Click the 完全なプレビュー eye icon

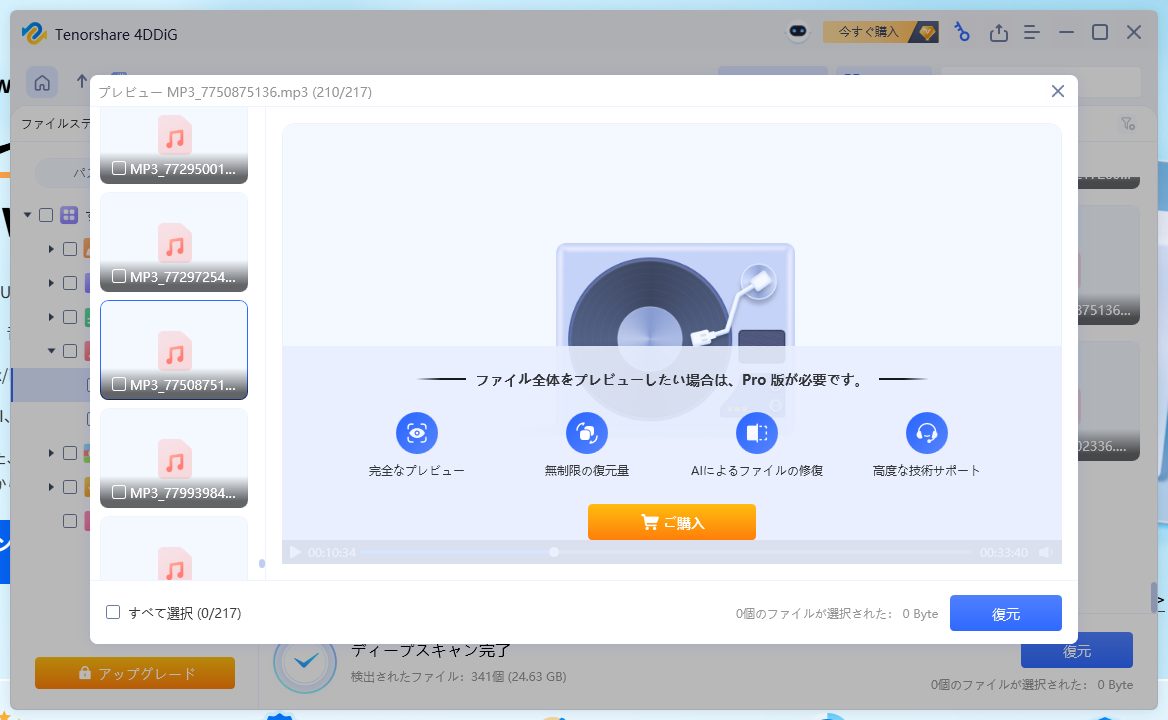(x=417, y=433)
